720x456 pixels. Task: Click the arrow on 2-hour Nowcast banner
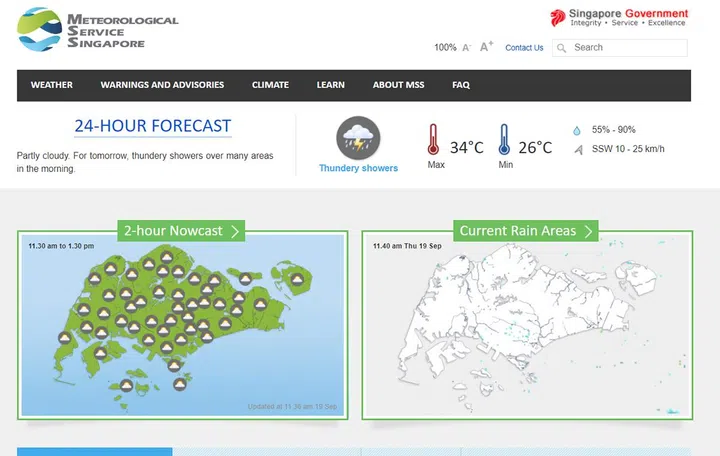pyautogui.click(x=235, y=231)
